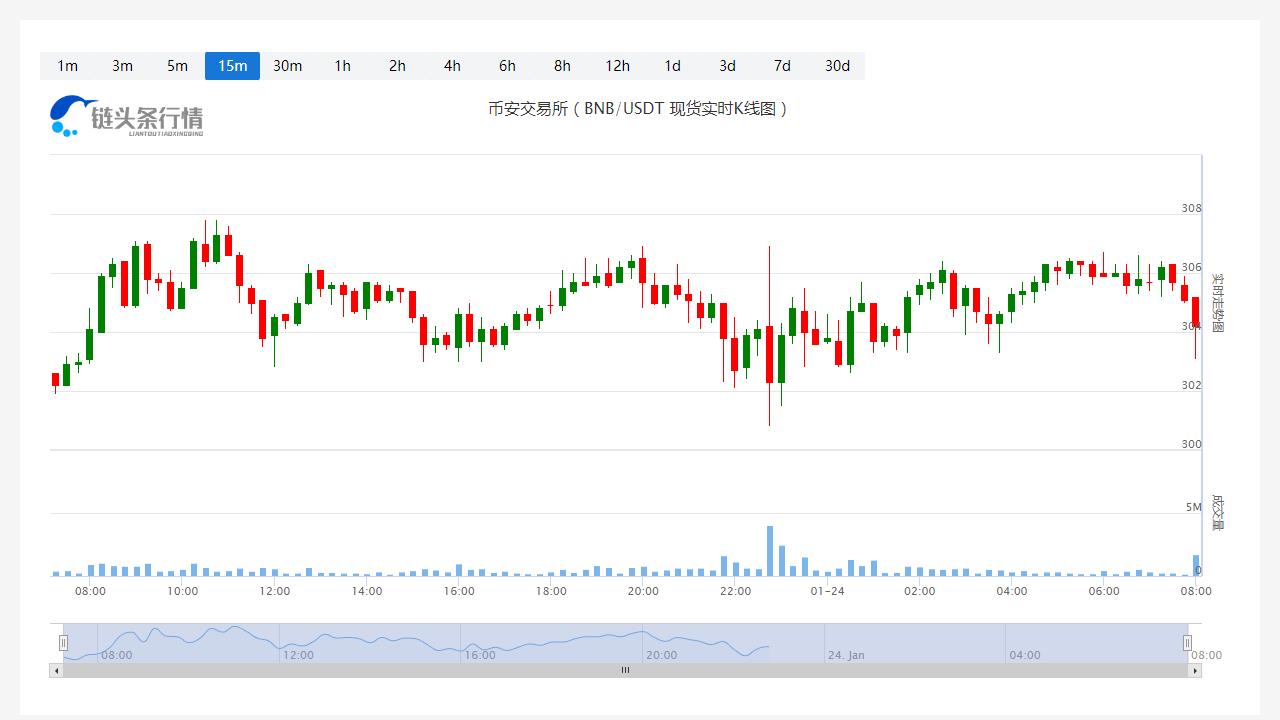Click the 22:00 time axis label
This screenshot has height=720, width=1280.
click(x=735, y=591)
